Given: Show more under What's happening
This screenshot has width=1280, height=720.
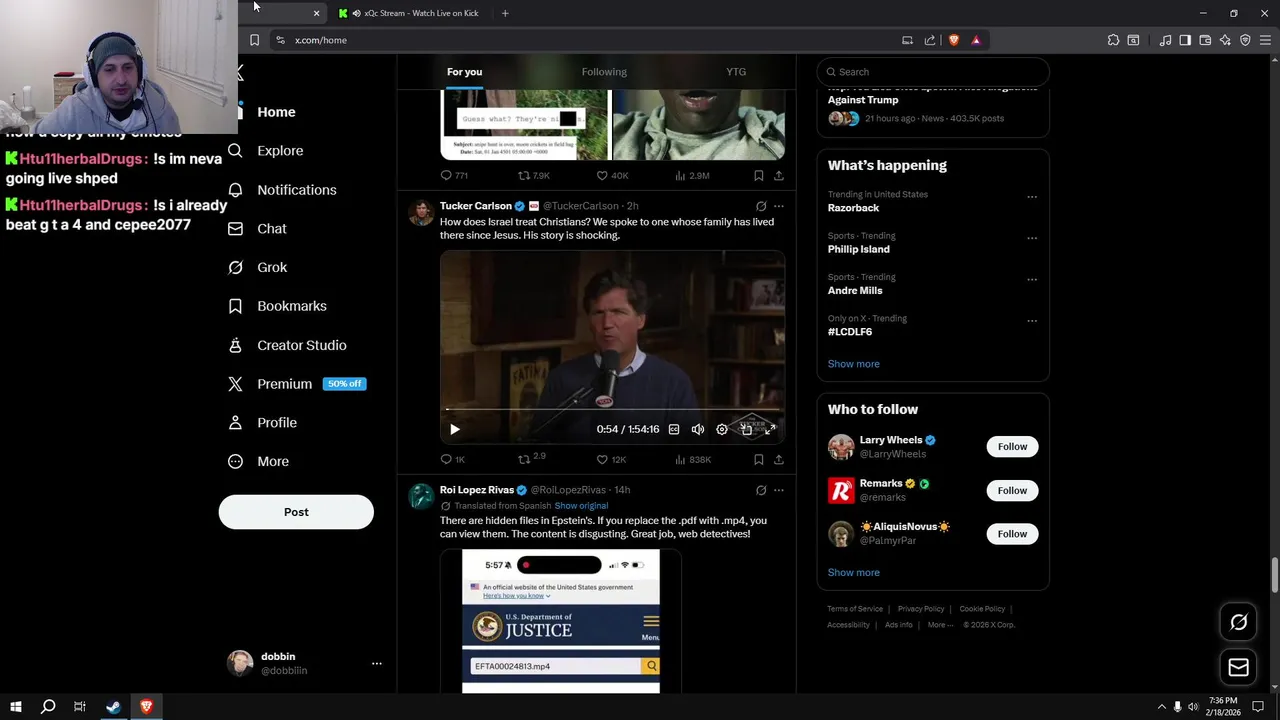Looking at the screenshot, I should 853,364.
